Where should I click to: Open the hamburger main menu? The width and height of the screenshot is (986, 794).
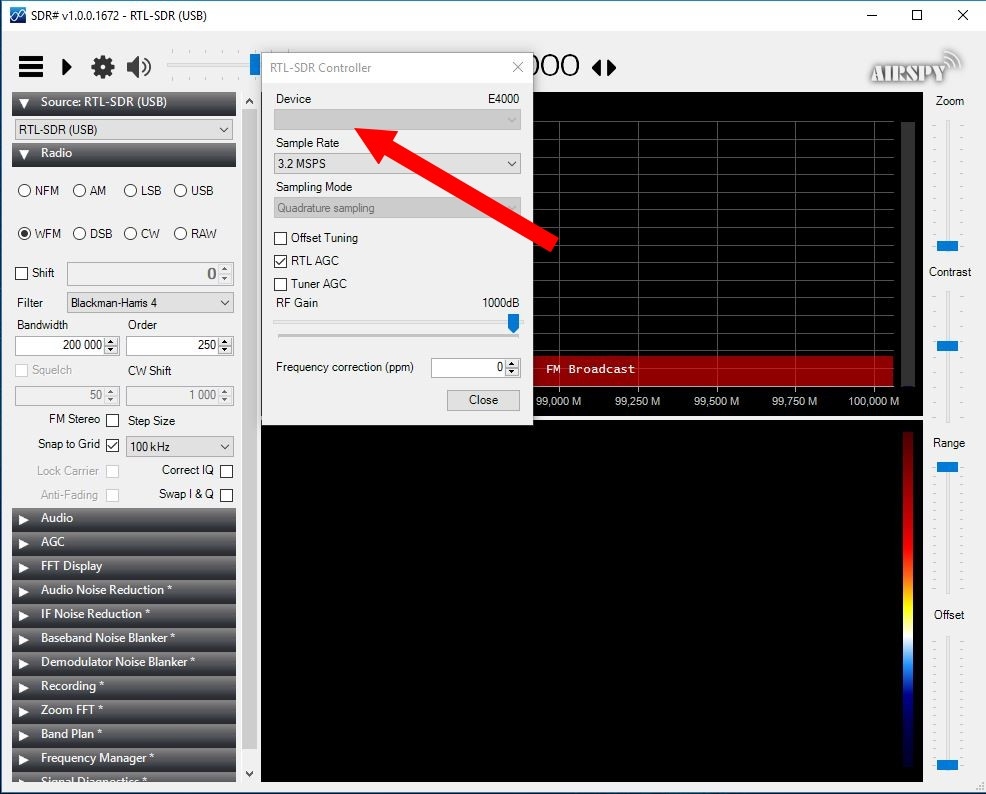pyautogui.click(x=31, y=67)
